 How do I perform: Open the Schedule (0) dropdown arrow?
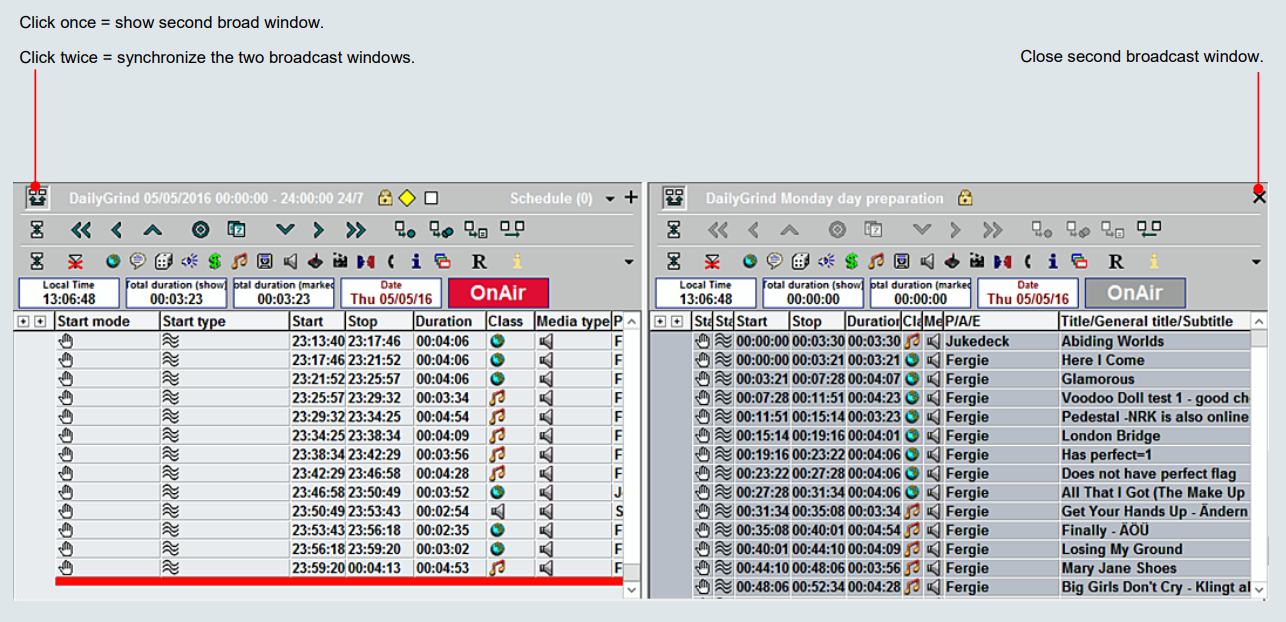(610, 199)
